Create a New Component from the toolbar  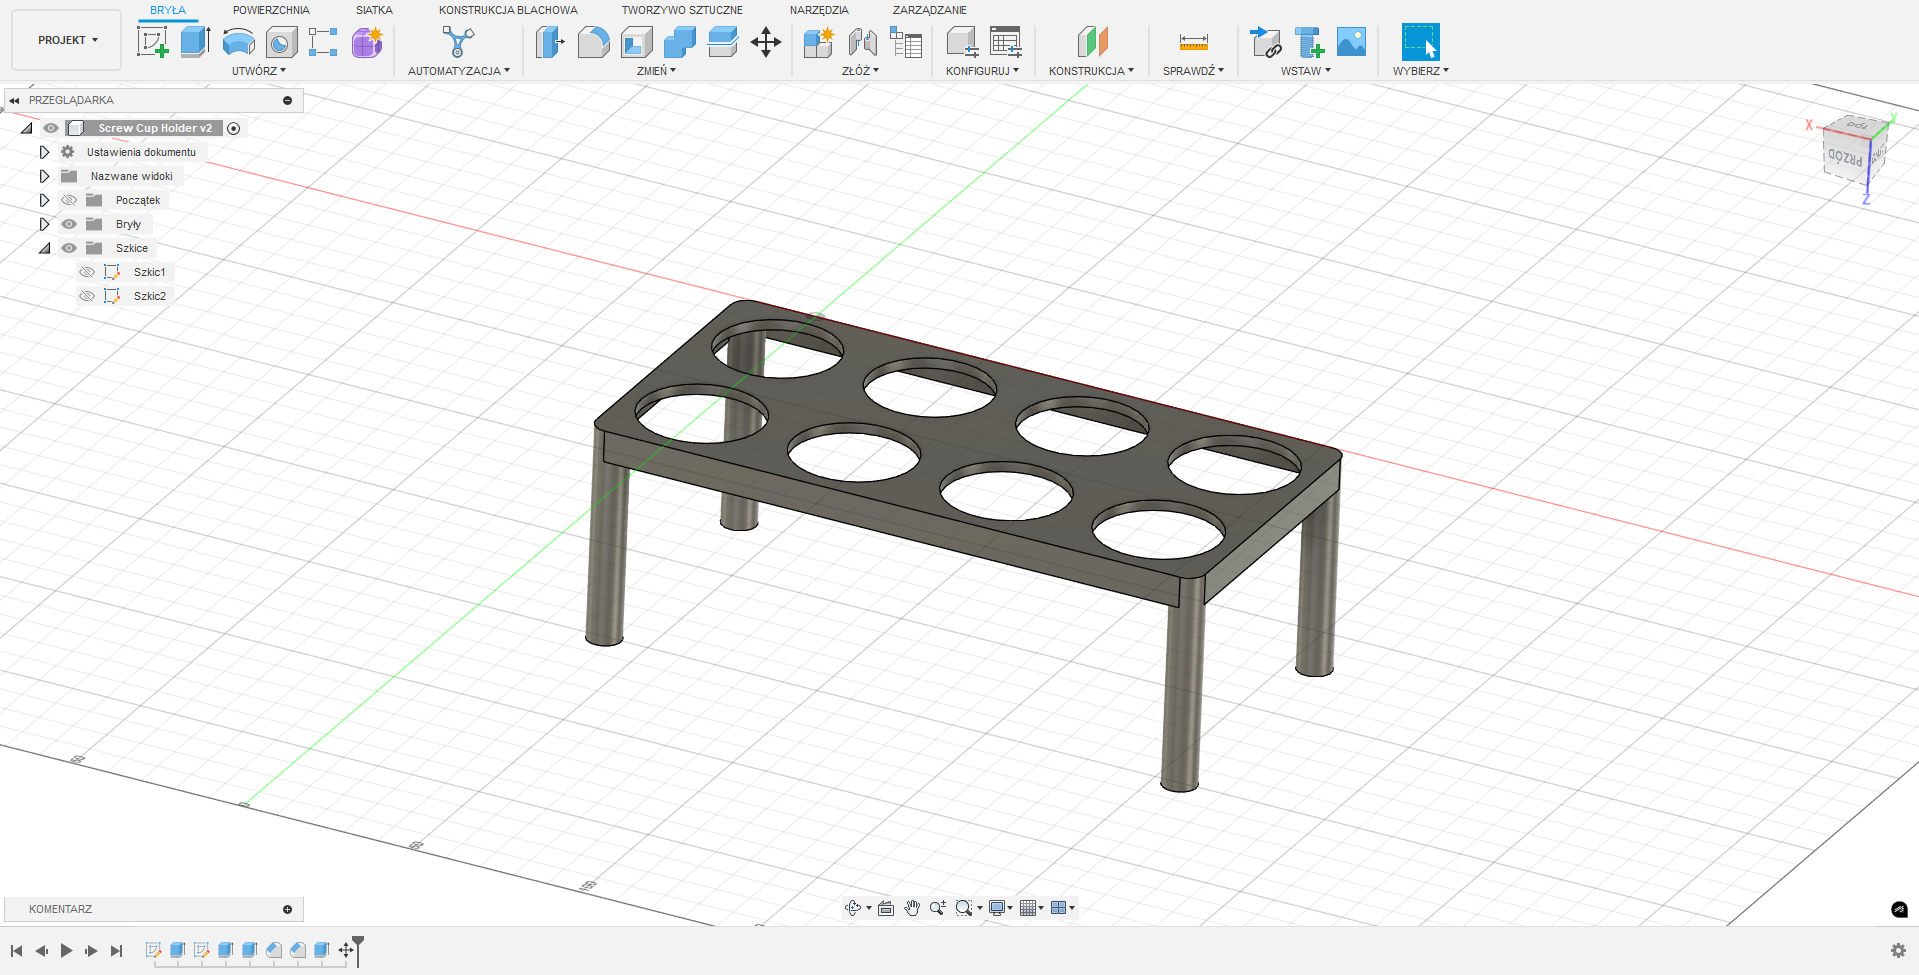[x=818, y=42]
